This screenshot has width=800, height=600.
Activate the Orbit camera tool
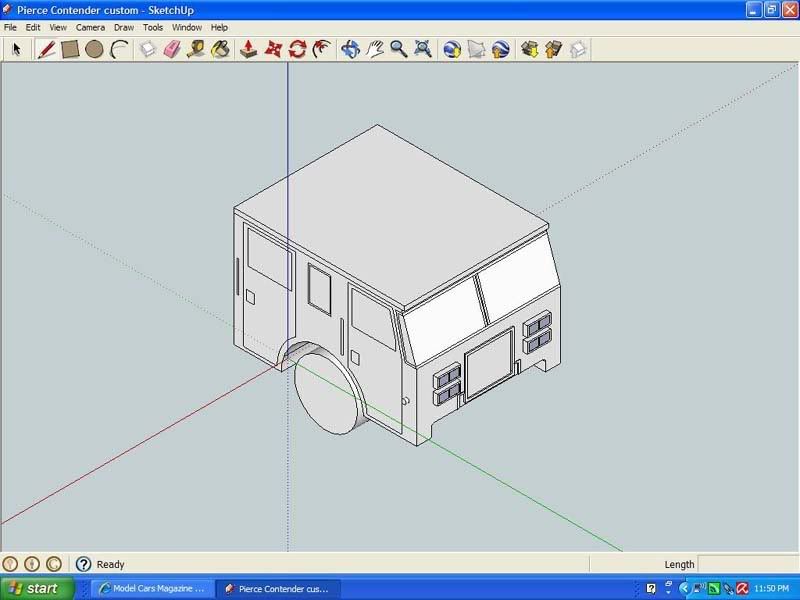[350, 49]
